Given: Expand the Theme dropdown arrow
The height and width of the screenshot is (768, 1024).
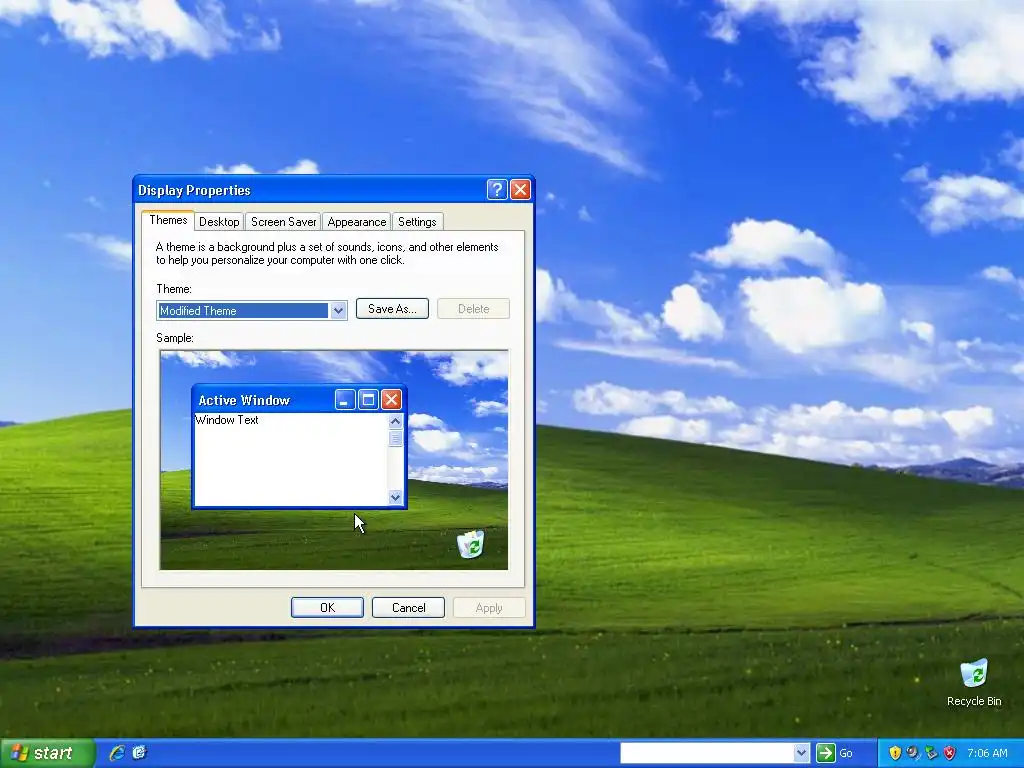Looking at the screenshot, I should [338, 311].
